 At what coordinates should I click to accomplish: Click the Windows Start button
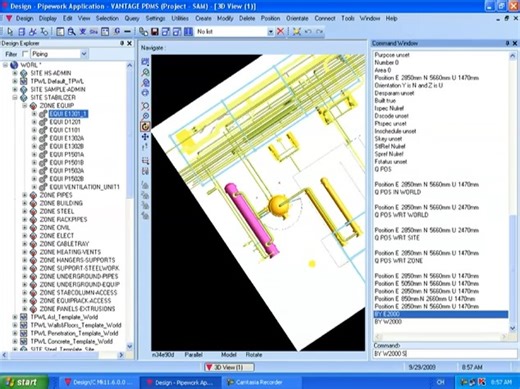24,382
